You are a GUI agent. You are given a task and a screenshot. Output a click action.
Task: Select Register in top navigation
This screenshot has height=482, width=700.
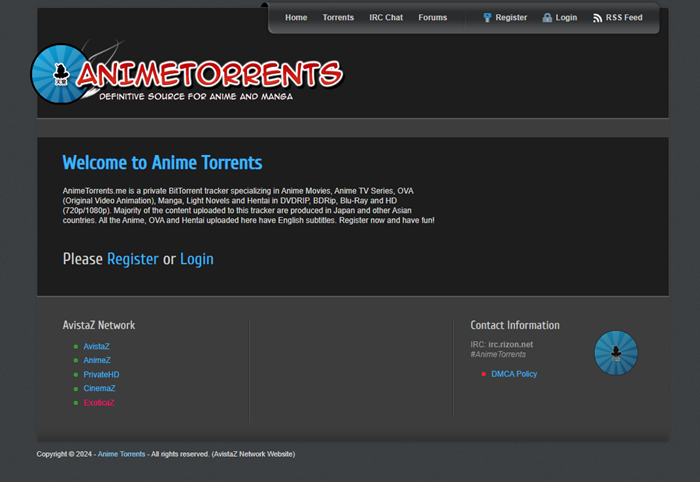pyautogui.click(x=511, y=17)
